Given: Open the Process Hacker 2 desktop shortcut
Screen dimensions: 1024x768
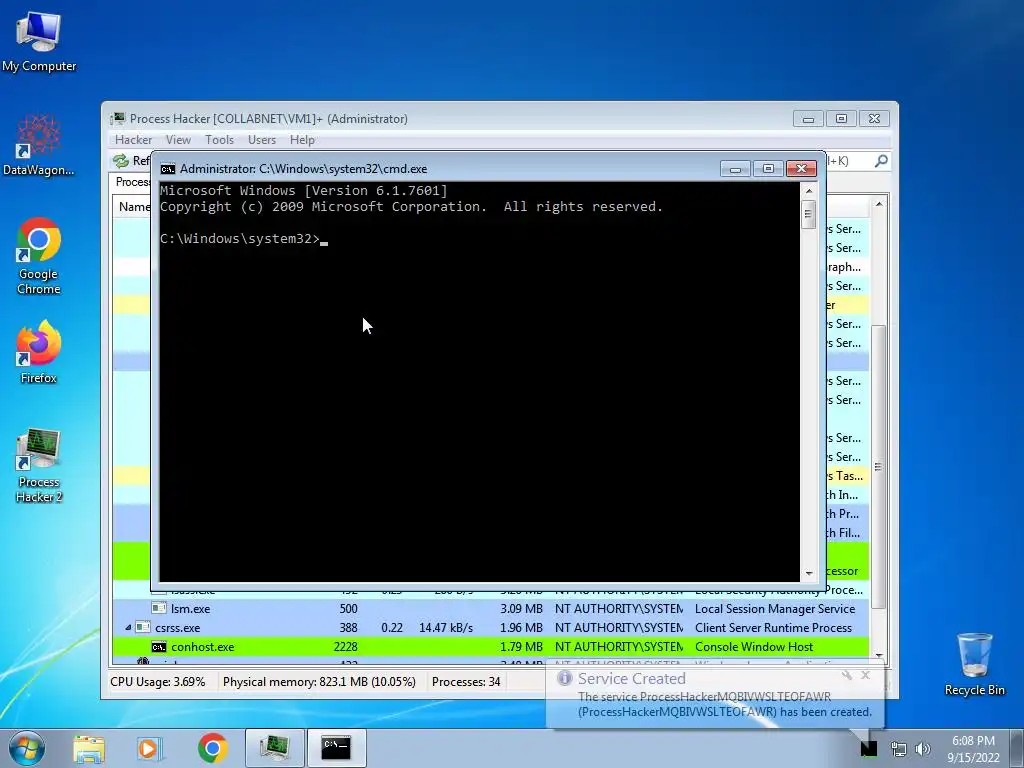Looking at the screenshot, I should click(x=39, y=465).
